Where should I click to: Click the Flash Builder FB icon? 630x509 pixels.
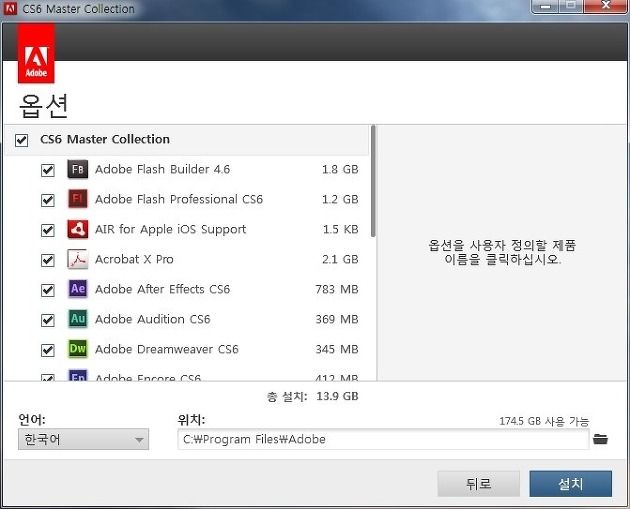78,169
